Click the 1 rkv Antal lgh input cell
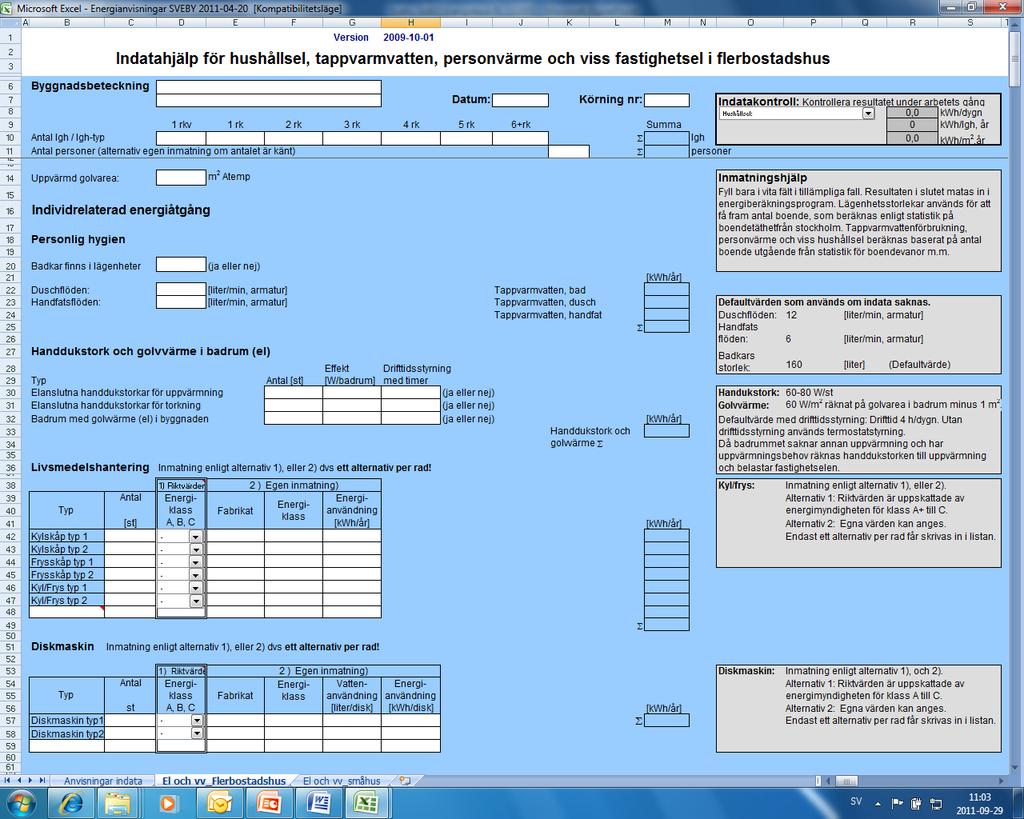Viewport: 1024px width, 819px height. (x=181, y=138)
